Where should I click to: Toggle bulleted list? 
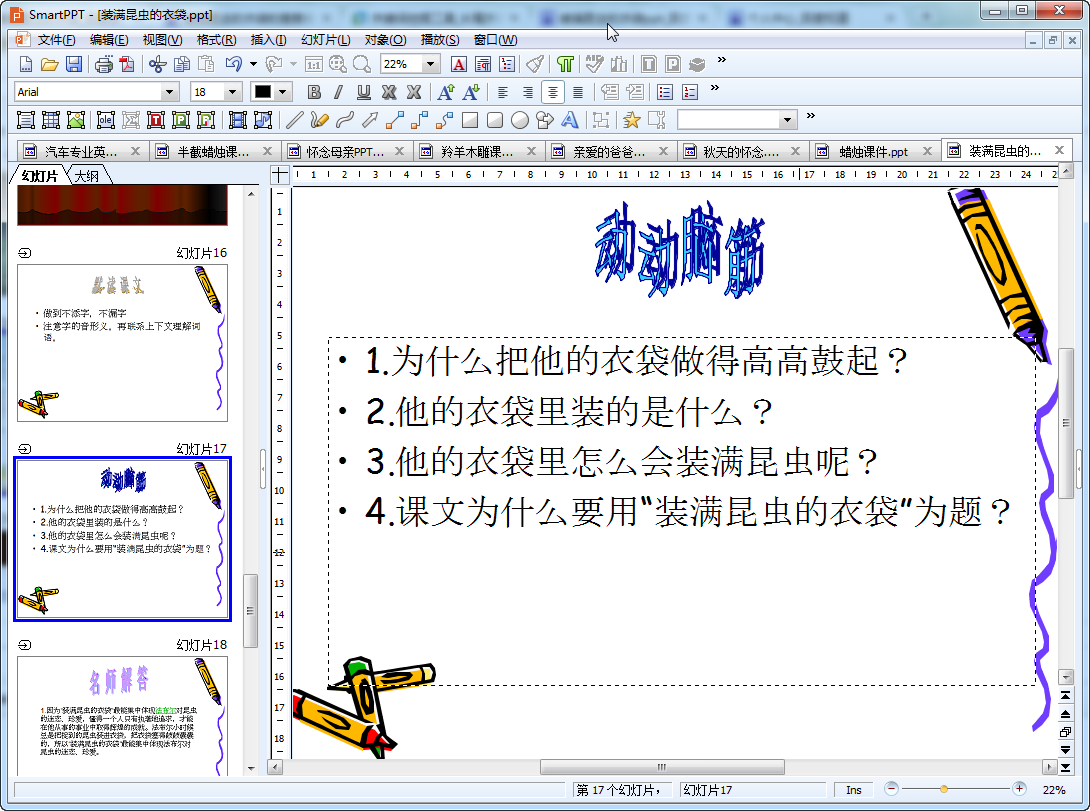click(x=665, y=92)
